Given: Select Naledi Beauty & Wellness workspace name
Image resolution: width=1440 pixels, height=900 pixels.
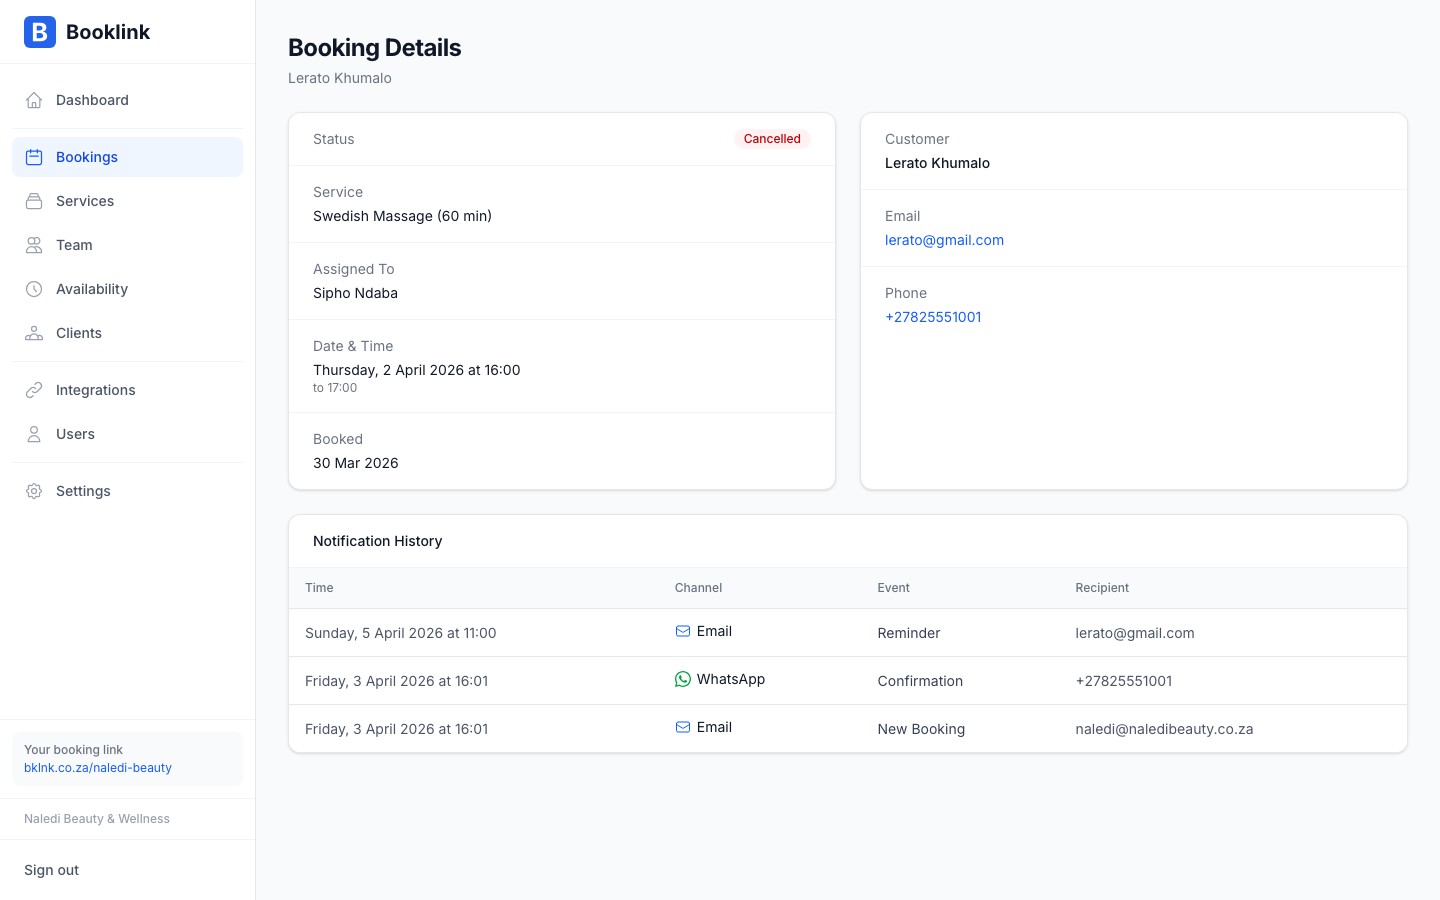Looking at the screenshot, I should [x=96, y=818].
